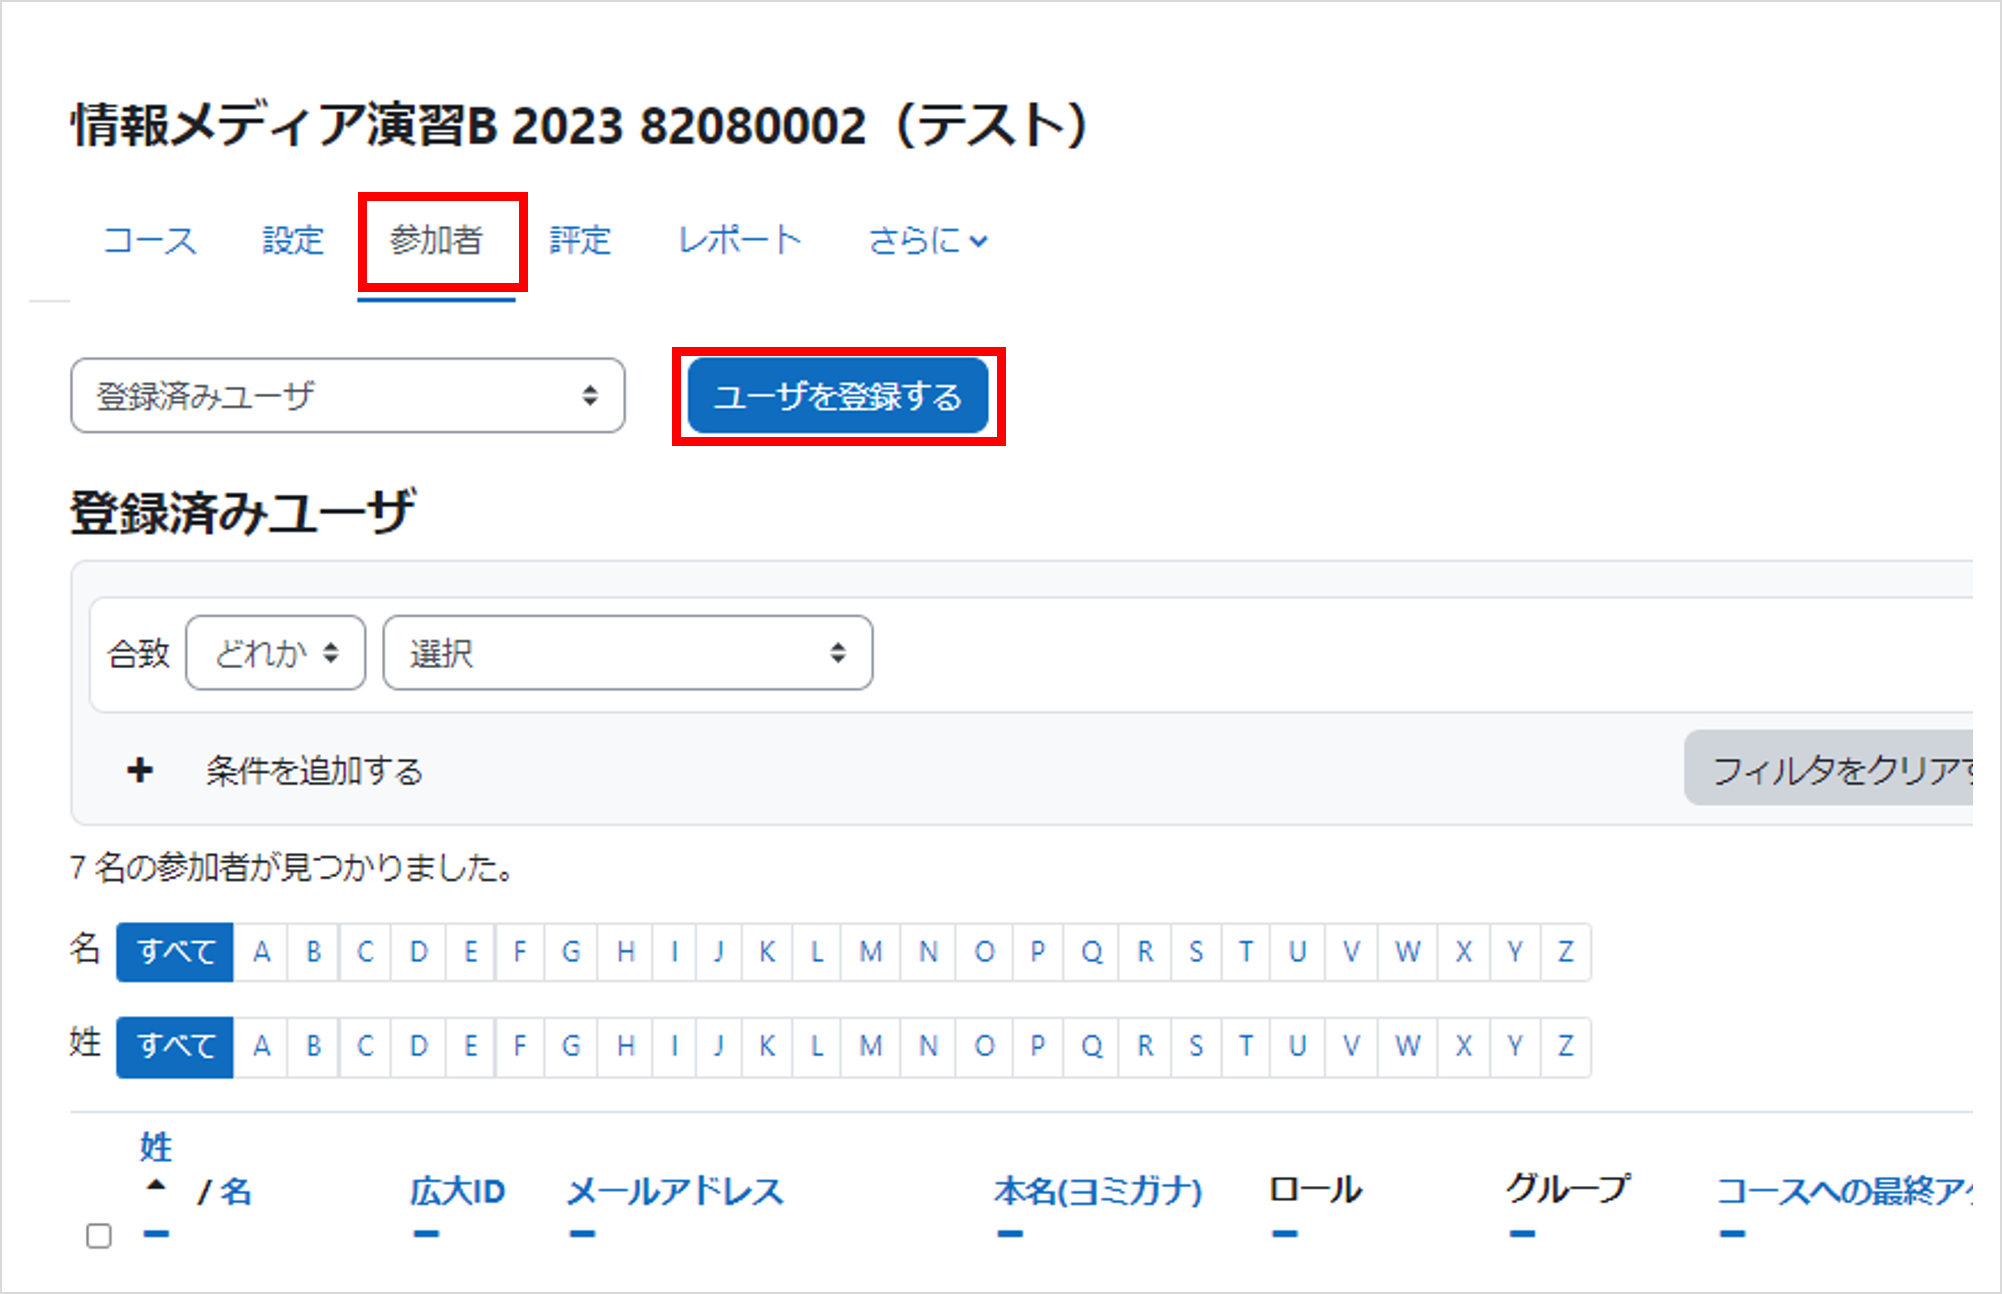This screenshot has width=2002, height=1294.
Task: Tick the select-all checkbox in the table header
Action: tap(98, 1236)
